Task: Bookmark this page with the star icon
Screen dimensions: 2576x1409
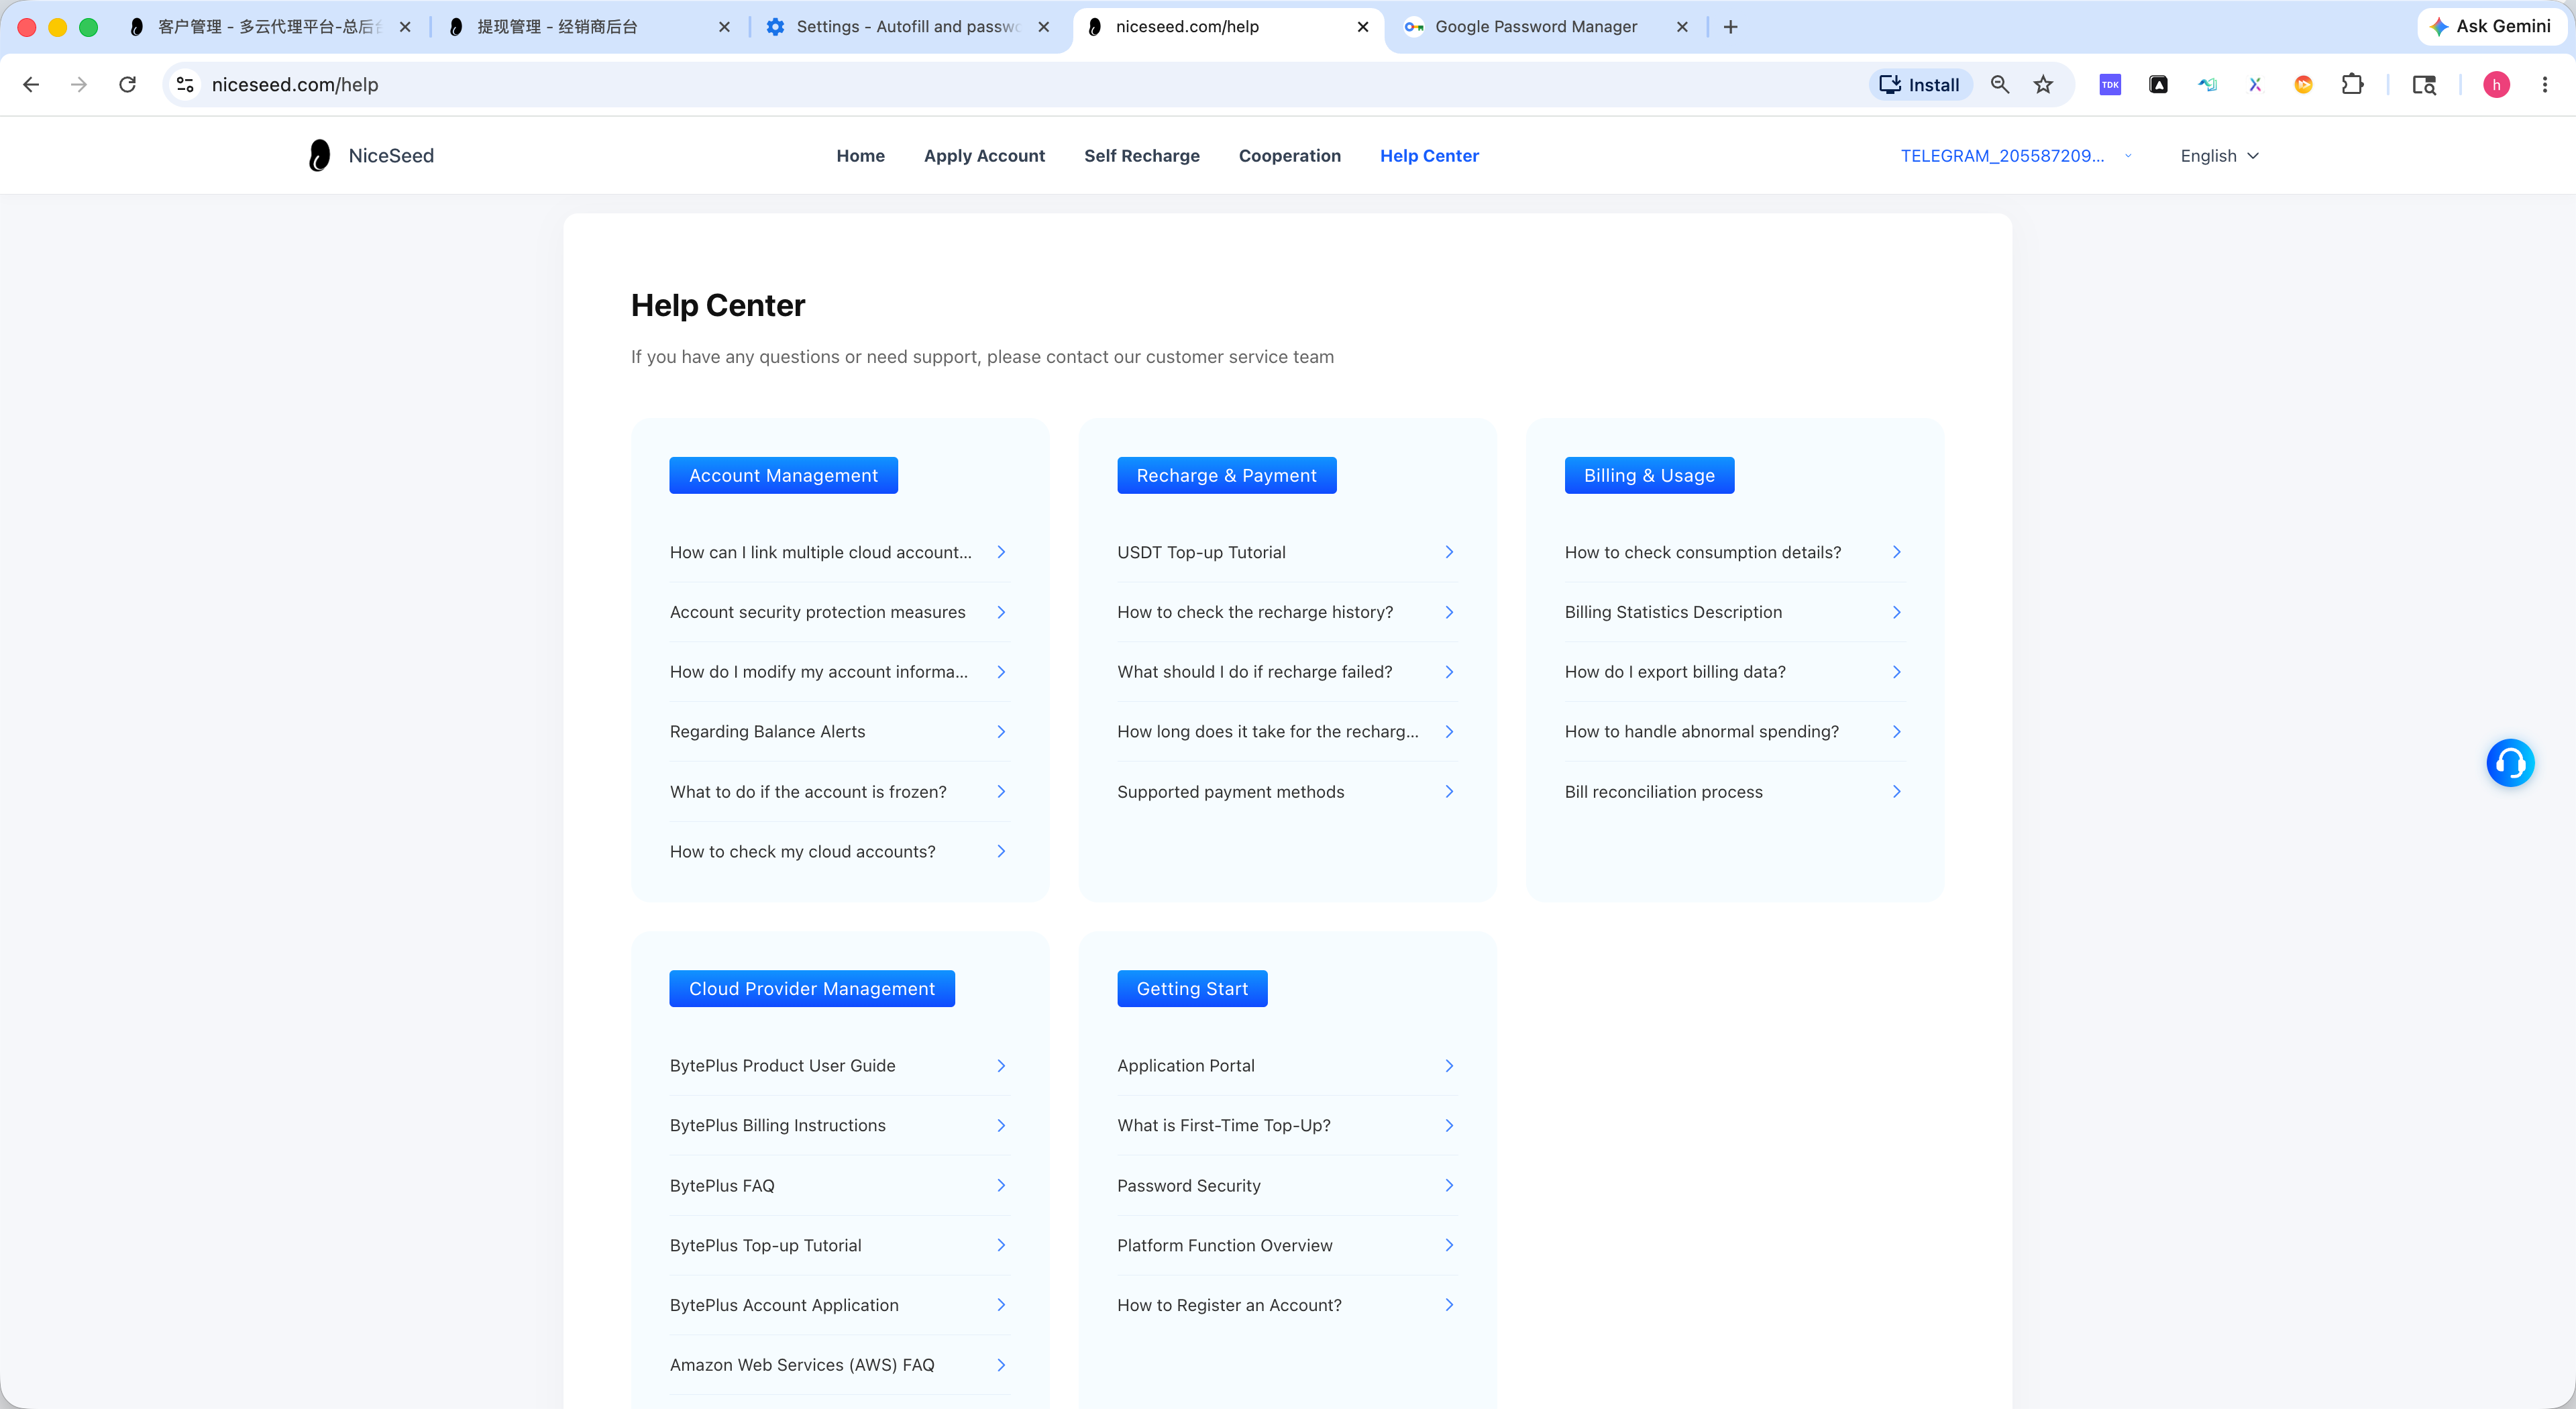Action: click(x=2043, y=85)
